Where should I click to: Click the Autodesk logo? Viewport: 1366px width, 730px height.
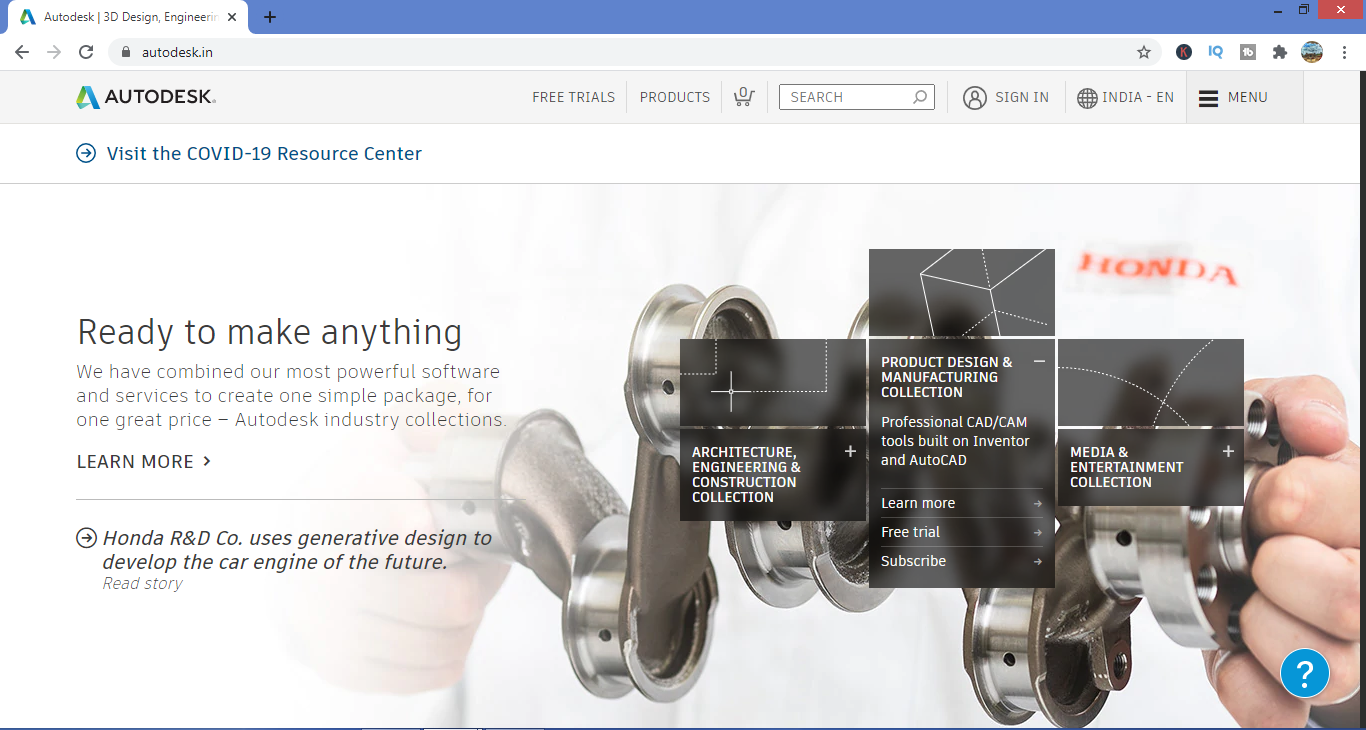[x=146, y=97]
